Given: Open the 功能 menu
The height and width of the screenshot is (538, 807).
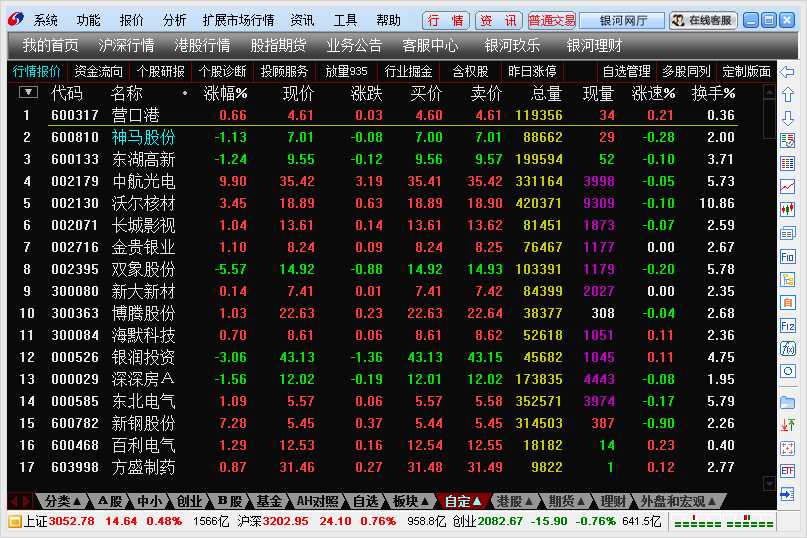Looking at the screenshot, I should pos(89,20).
